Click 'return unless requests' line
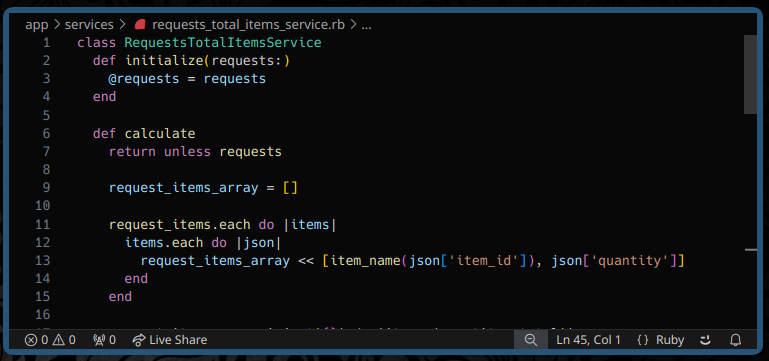769x361 pixels. pos(195,152)
